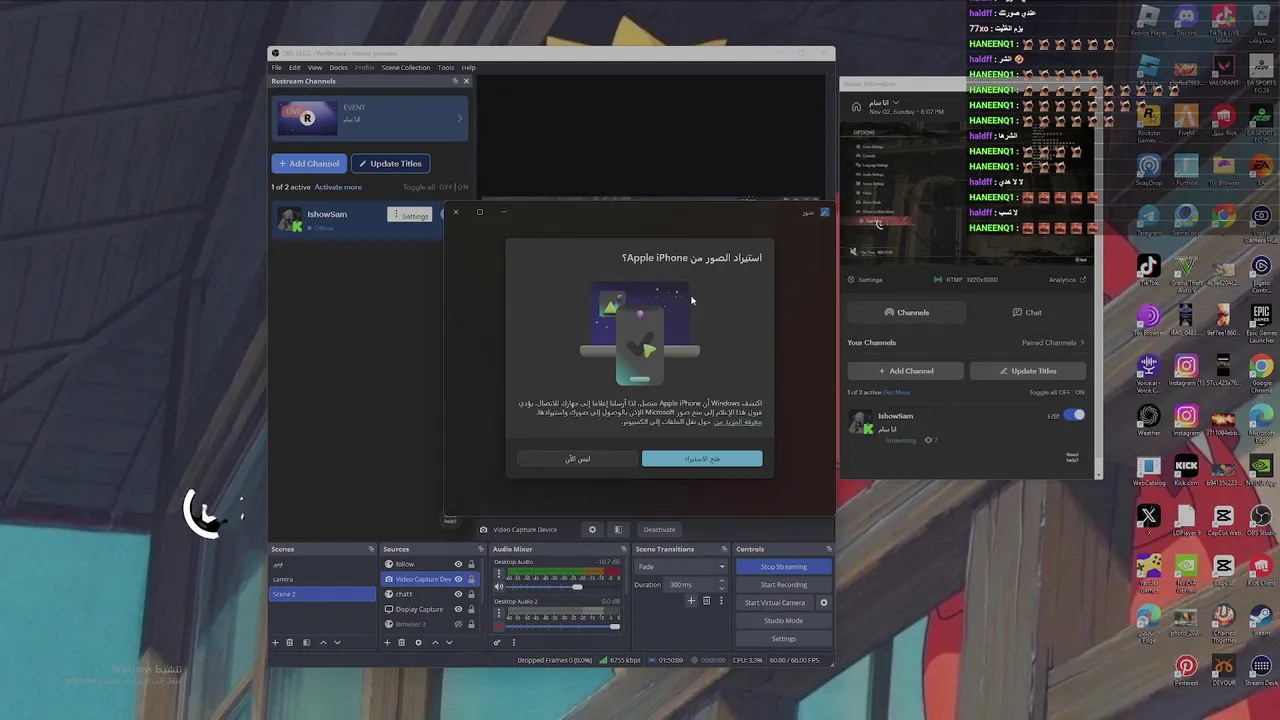Open filters icon next to Deactivate button
This screenshot has height=720, width=1280.
[618, 529]
